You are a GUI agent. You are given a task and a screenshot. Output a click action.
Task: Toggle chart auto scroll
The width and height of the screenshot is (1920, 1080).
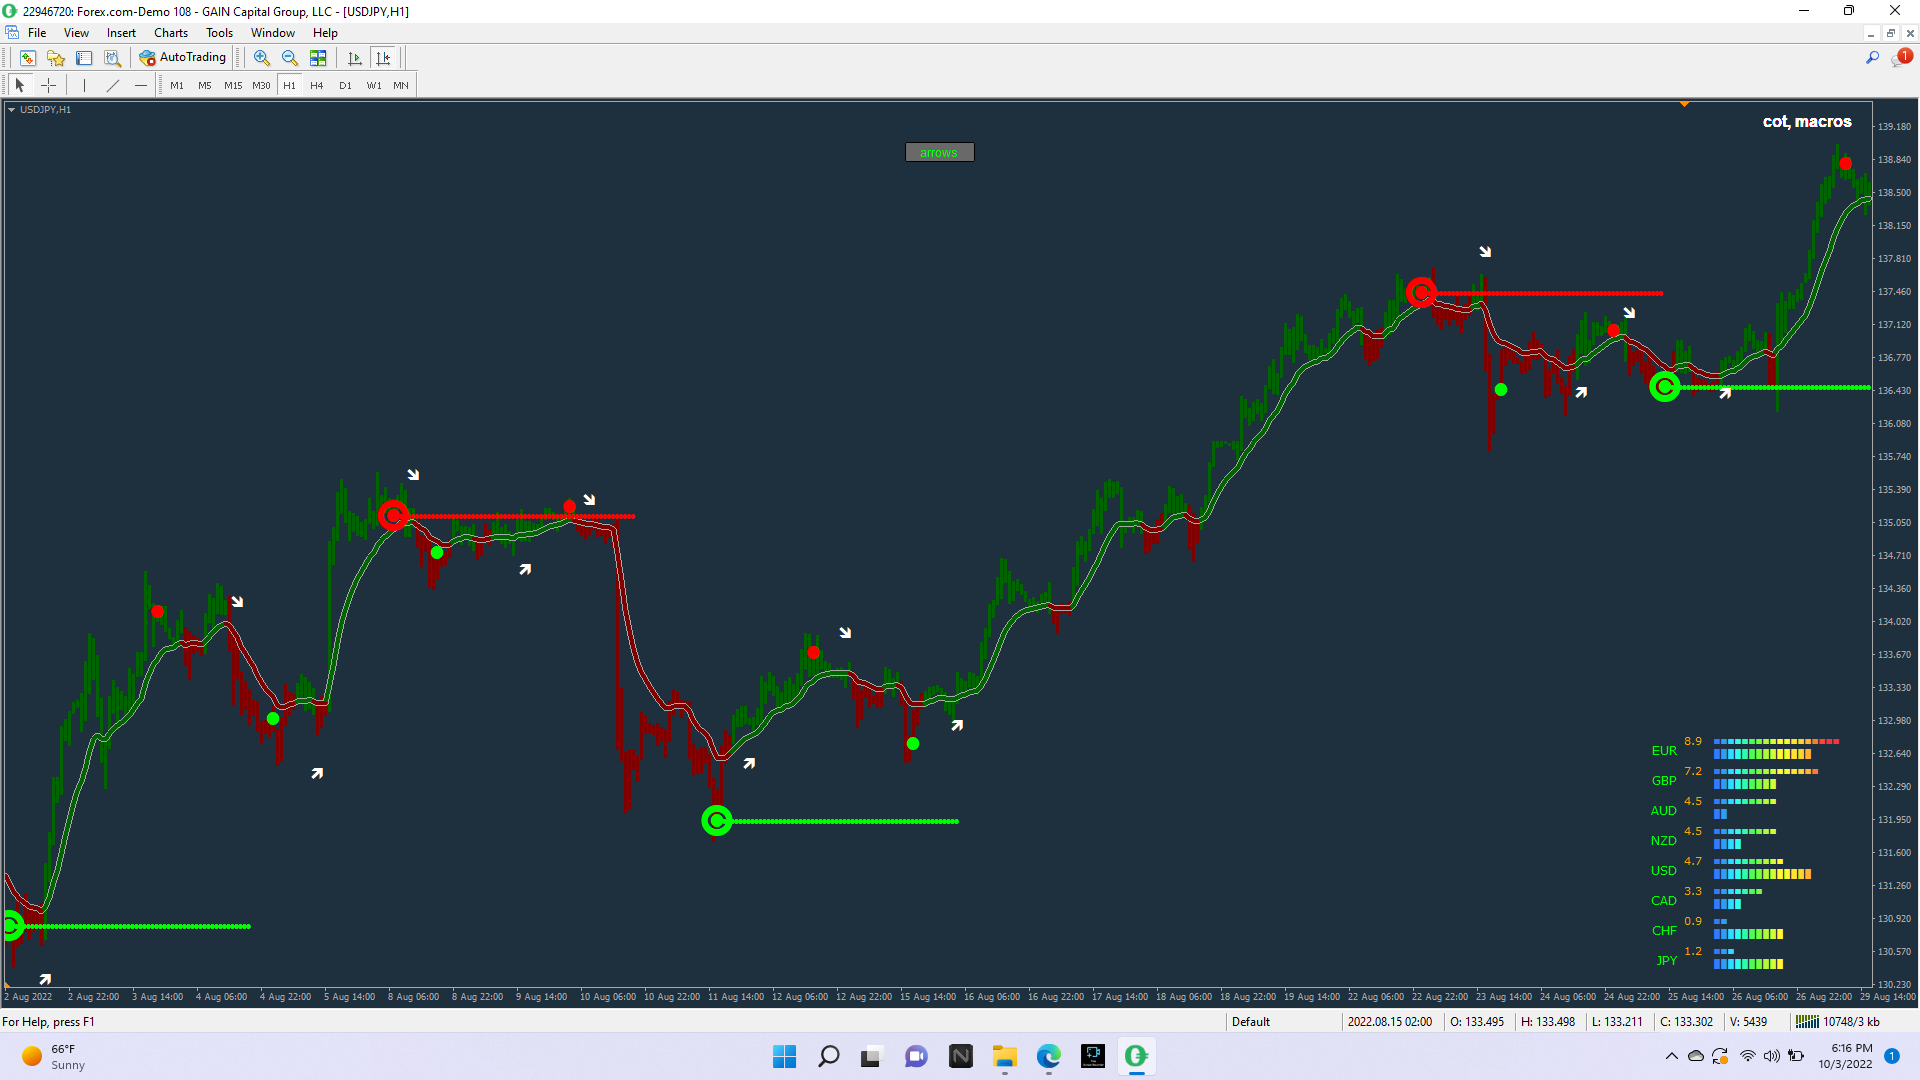pos(354,58)
